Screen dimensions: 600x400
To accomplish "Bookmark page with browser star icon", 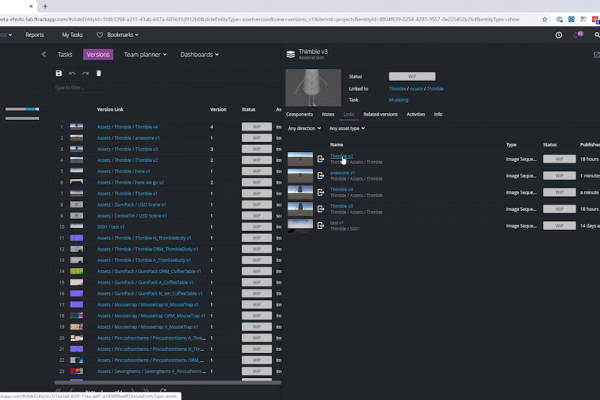I will click(x=545, y=19).
